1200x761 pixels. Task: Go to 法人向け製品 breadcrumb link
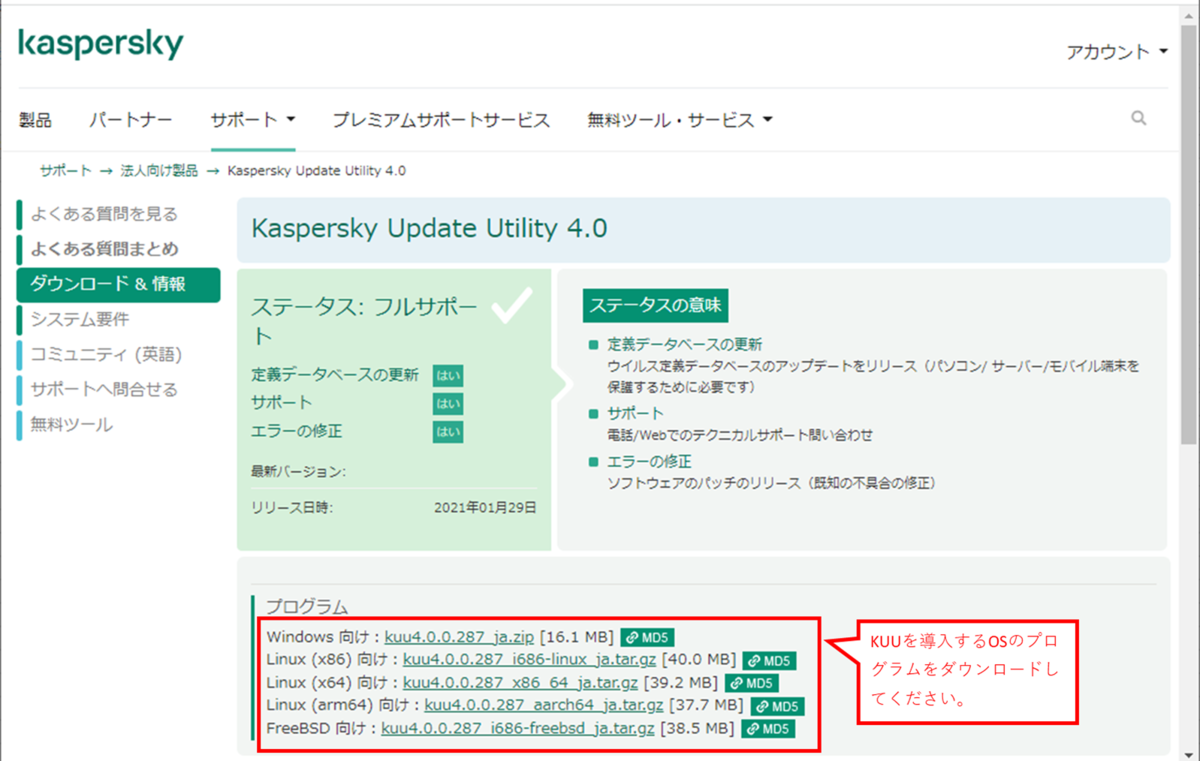pyautogui.click(x=160, y=171)
